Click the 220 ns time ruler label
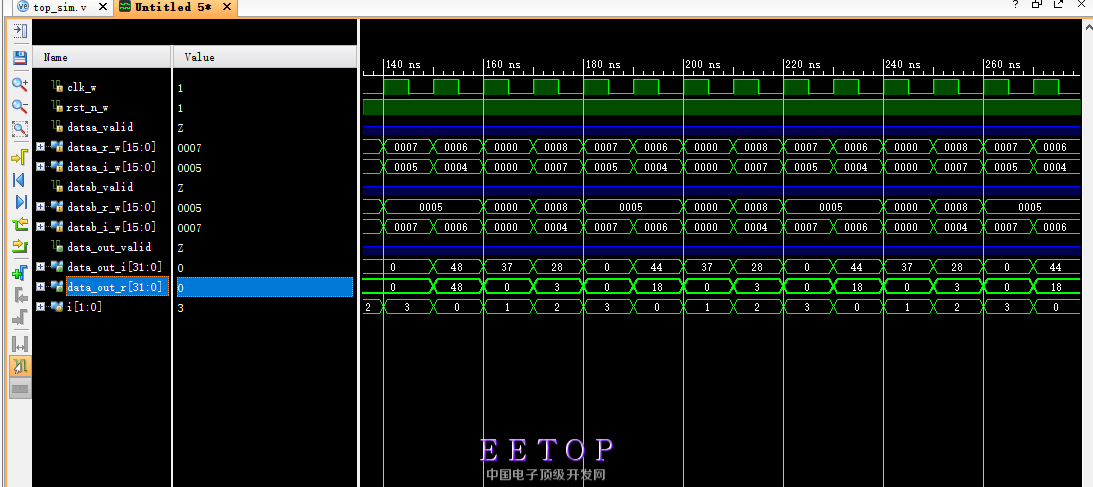 (803, 64)
